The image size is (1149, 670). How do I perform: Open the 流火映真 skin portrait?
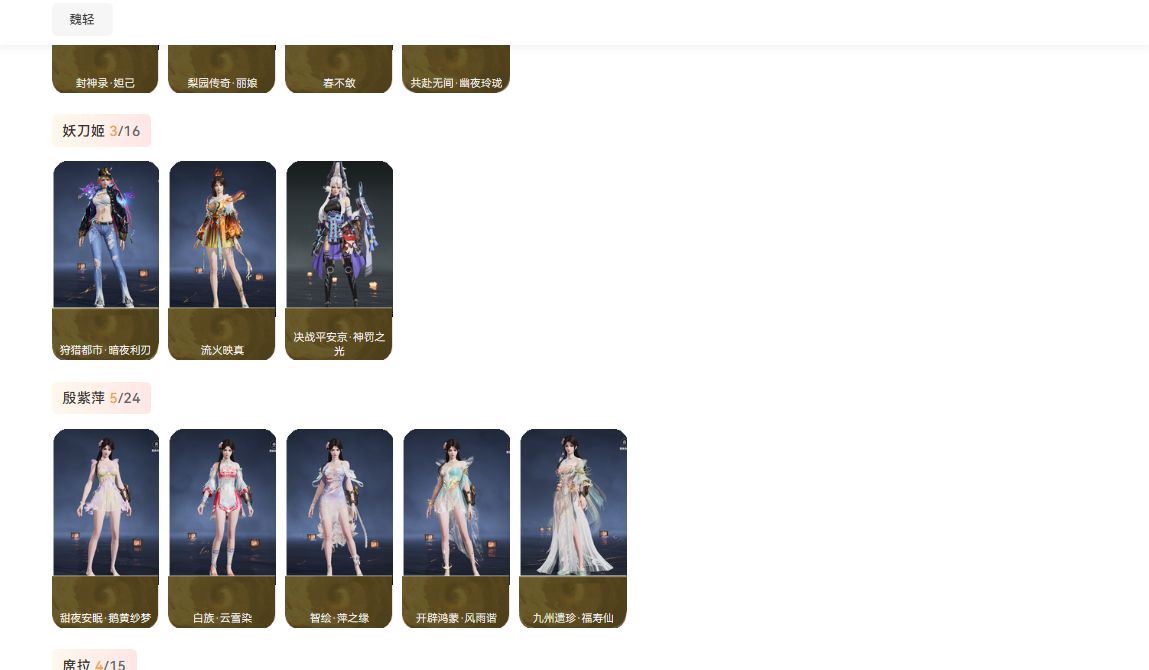coord(223,235)
